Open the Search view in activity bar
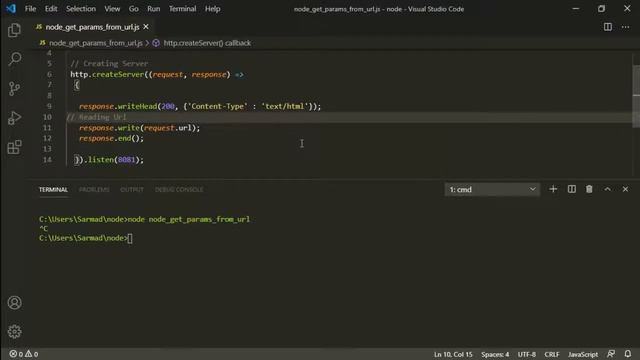The width and height of the screenshot is (640, 360). (14, 59)
